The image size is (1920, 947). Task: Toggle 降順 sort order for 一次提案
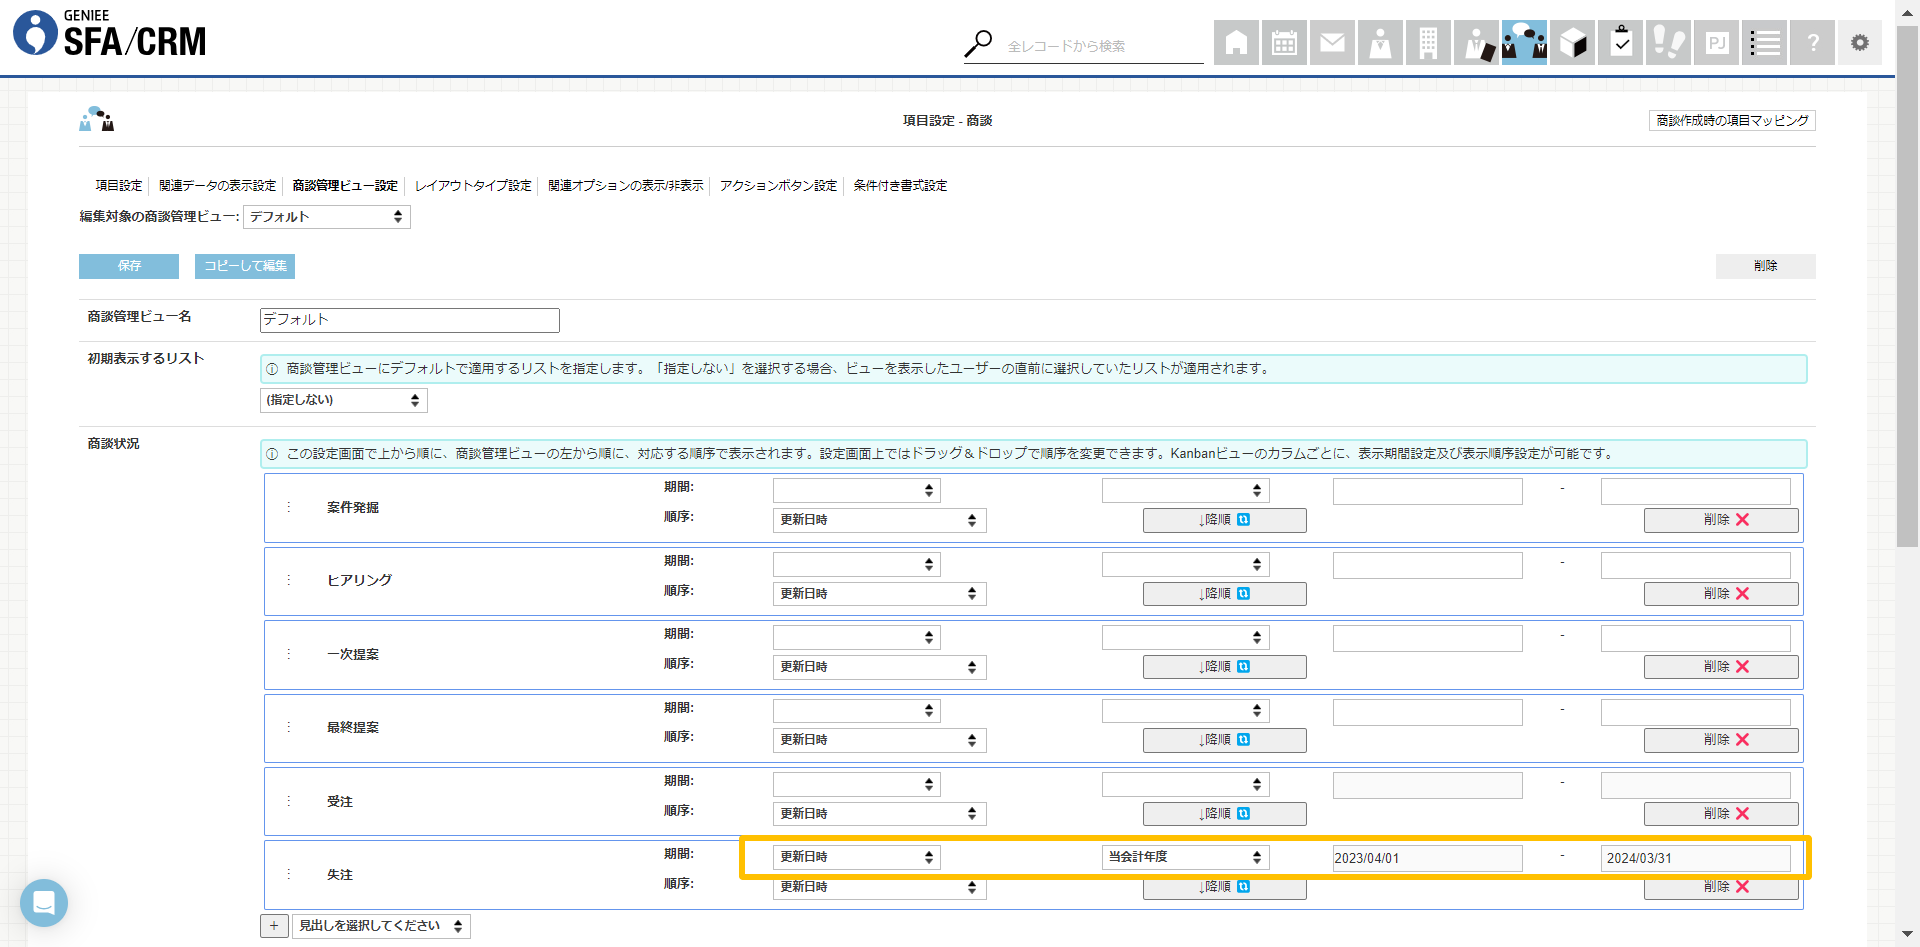1224,667
